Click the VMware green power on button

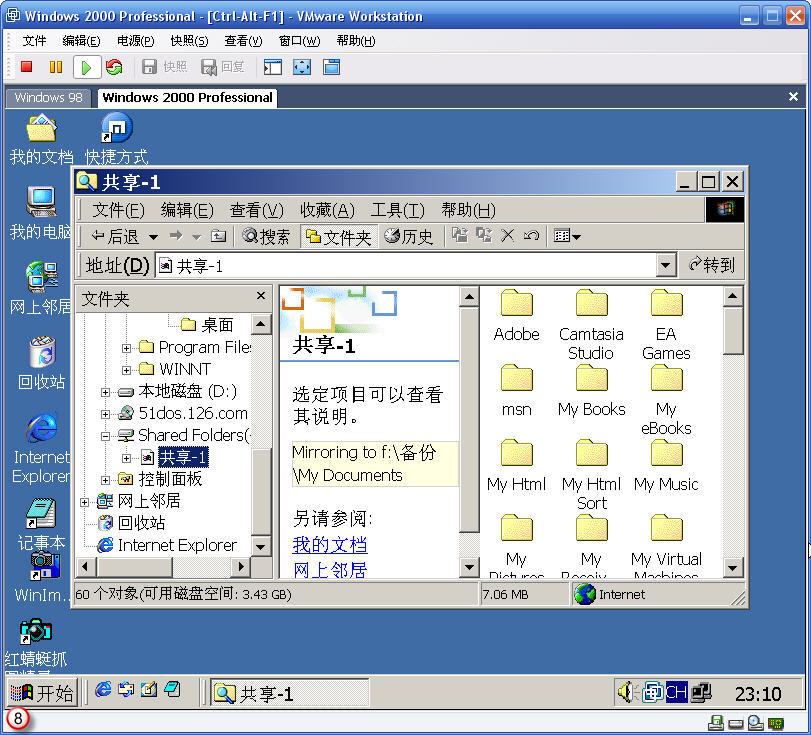[x=86, y=67]
